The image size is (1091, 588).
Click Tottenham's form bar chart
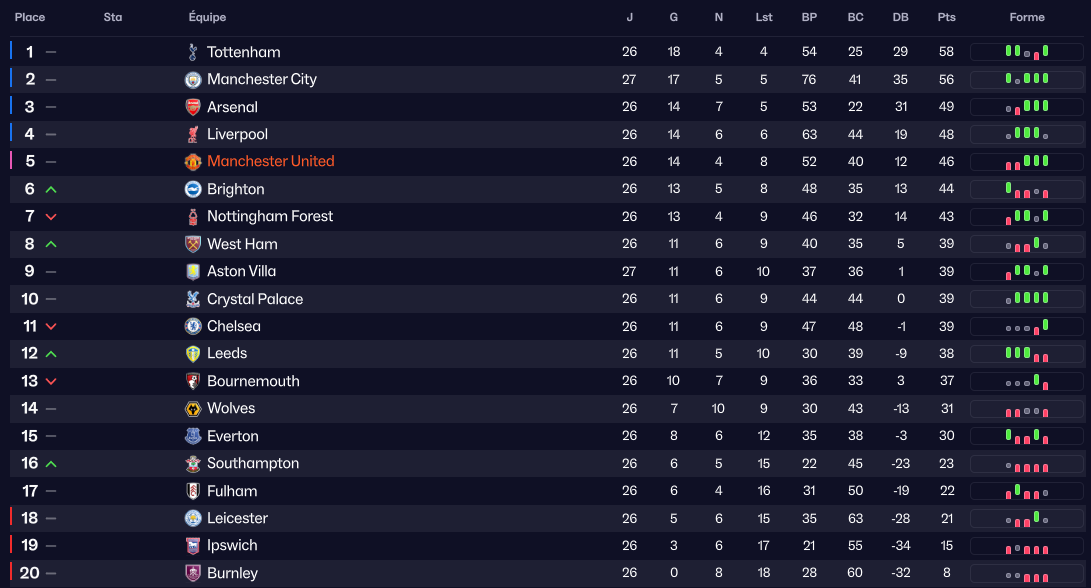[x=1027, y=52]
